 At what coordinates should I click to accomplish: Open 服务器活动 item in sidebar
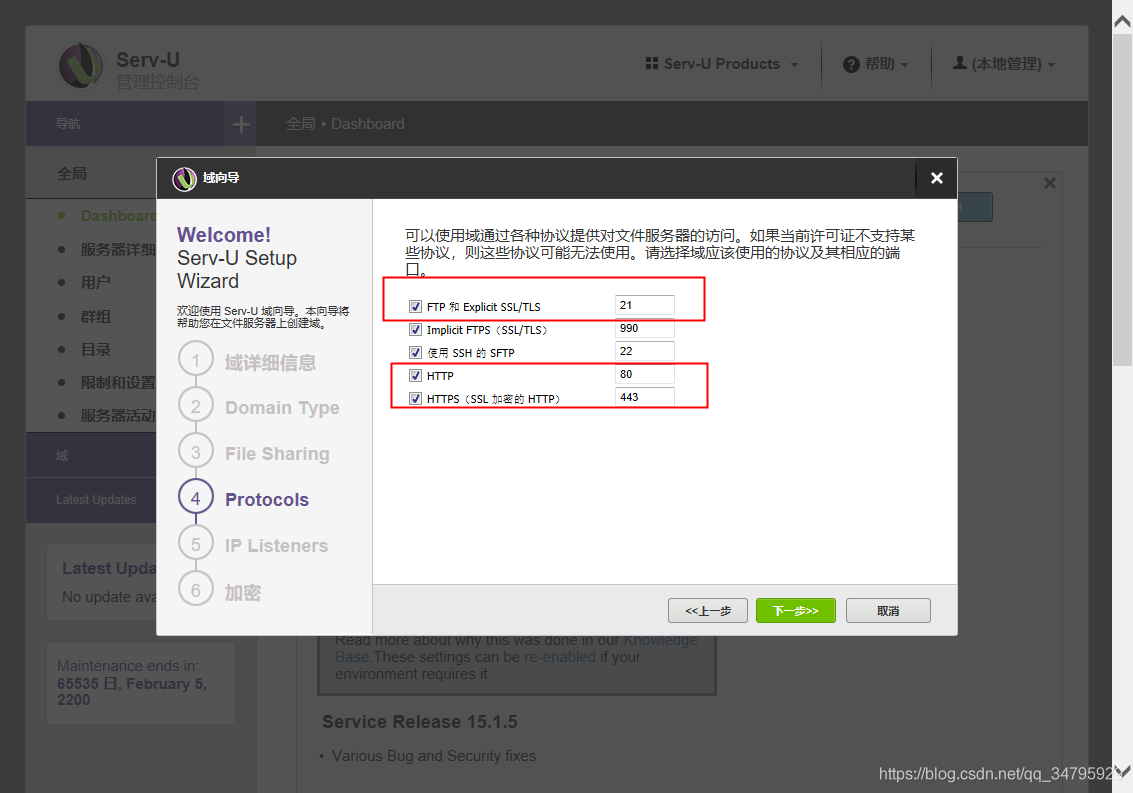(118, 416)
